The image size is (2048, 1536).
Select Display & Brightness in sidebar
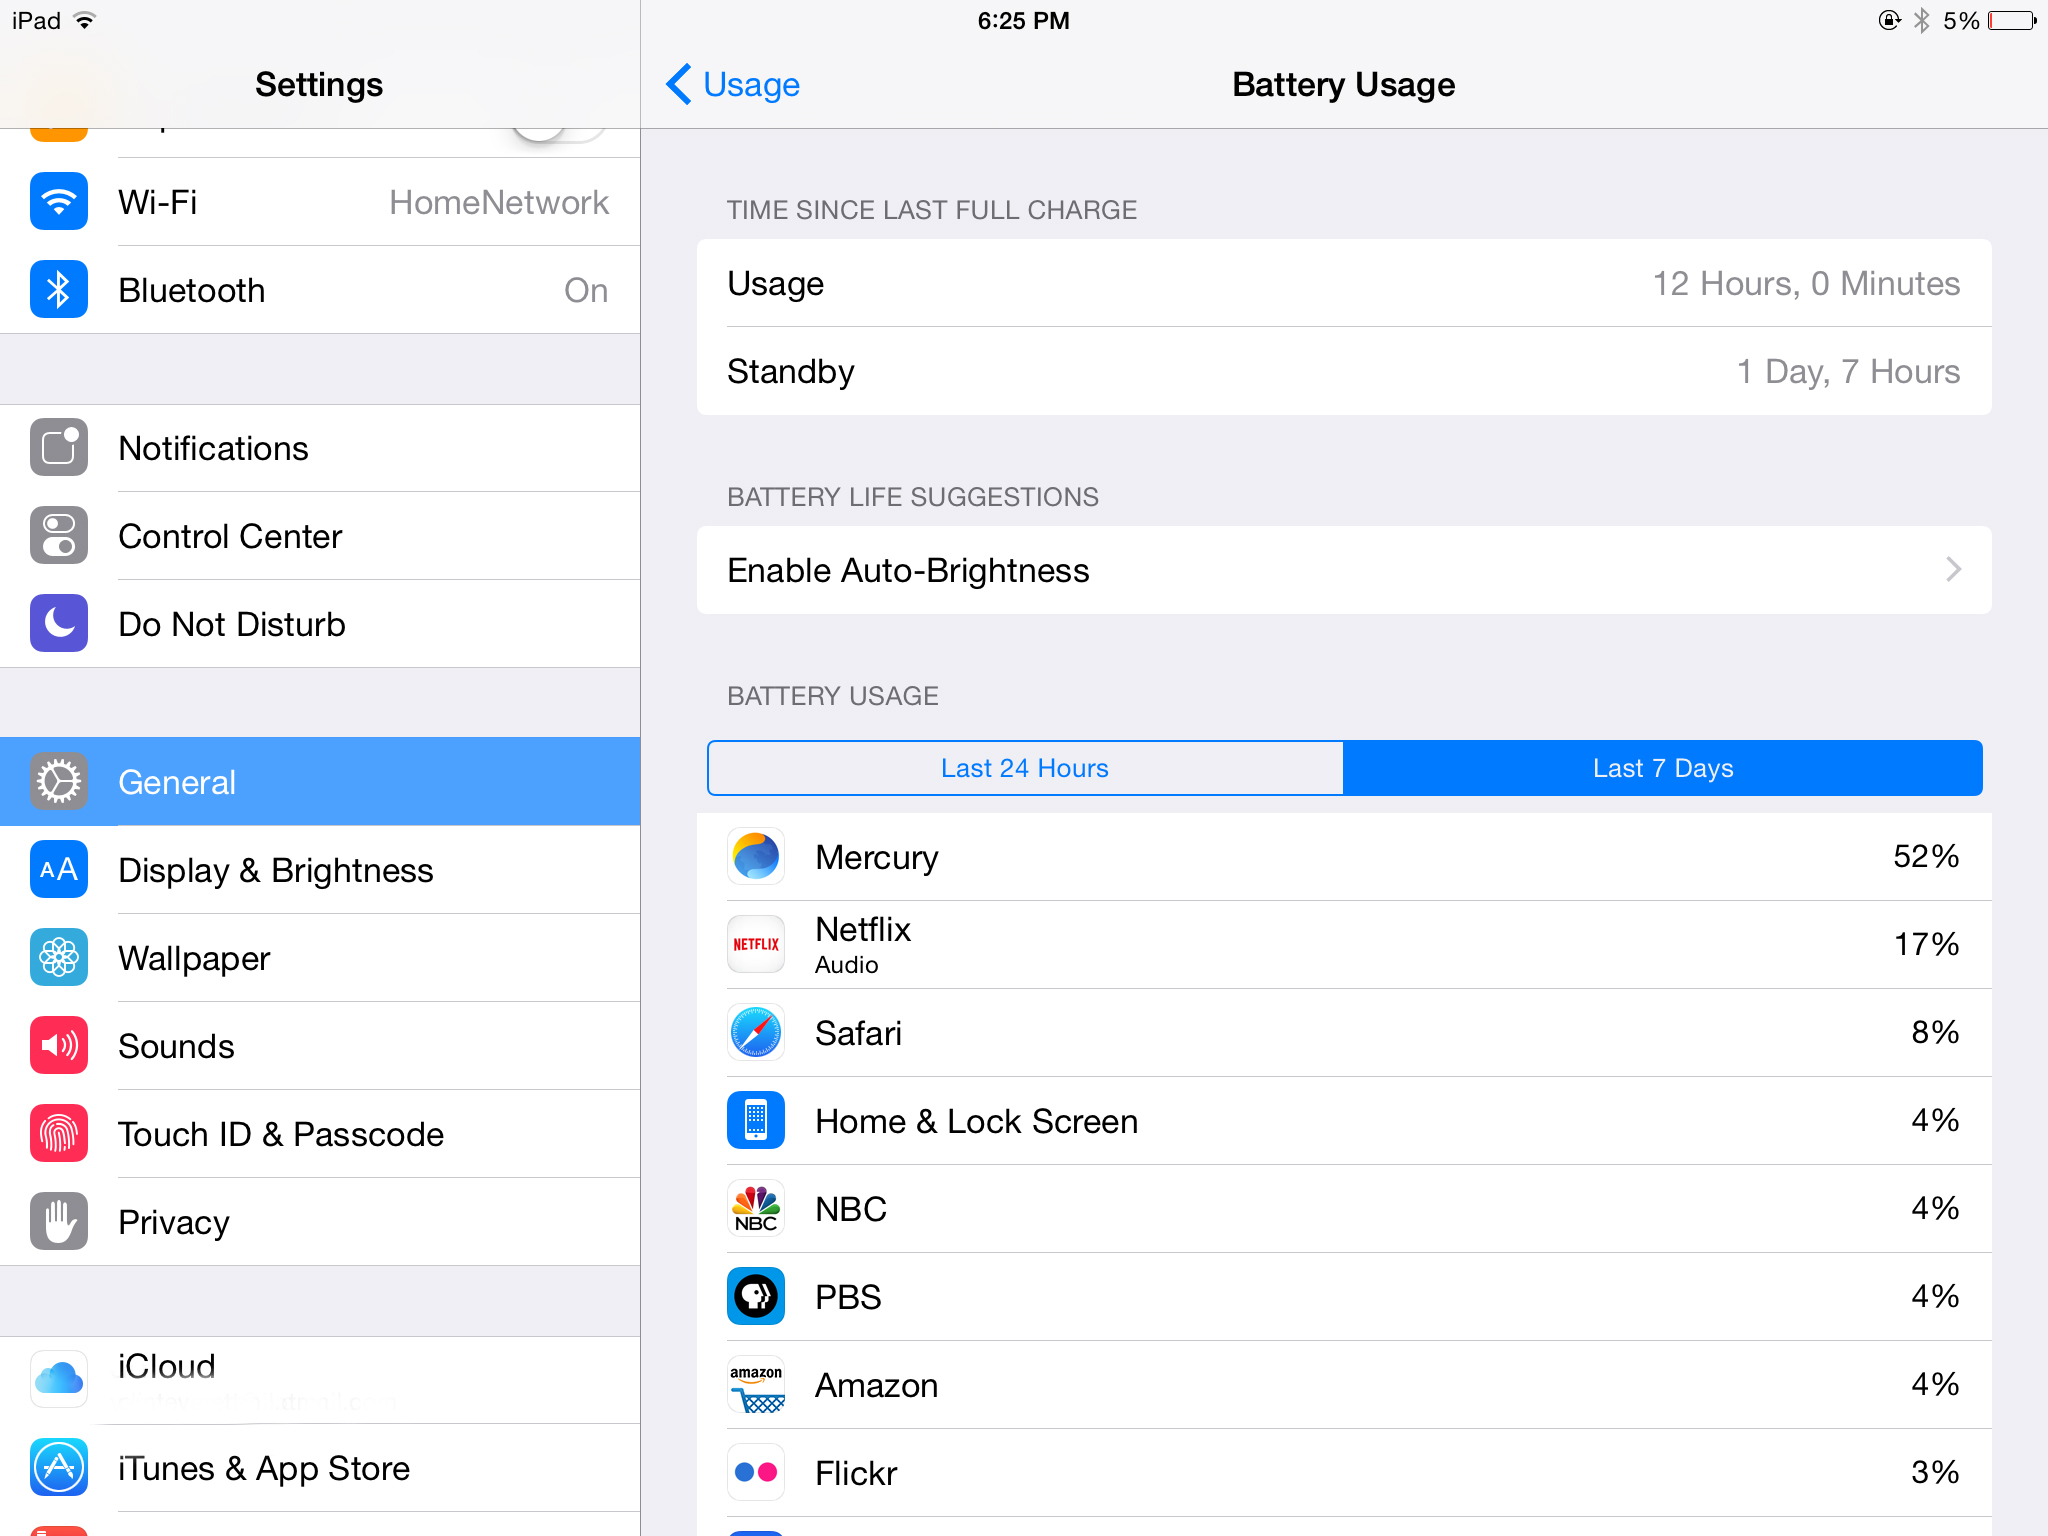pos(320,870)
